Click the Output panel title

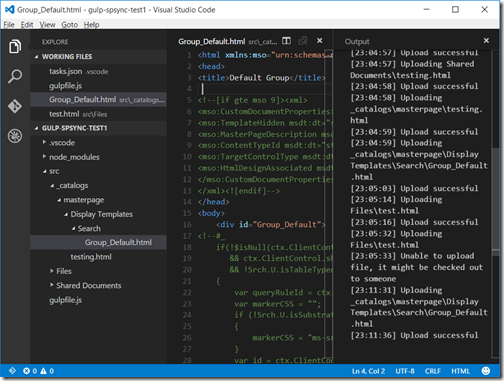click(357, 41)
